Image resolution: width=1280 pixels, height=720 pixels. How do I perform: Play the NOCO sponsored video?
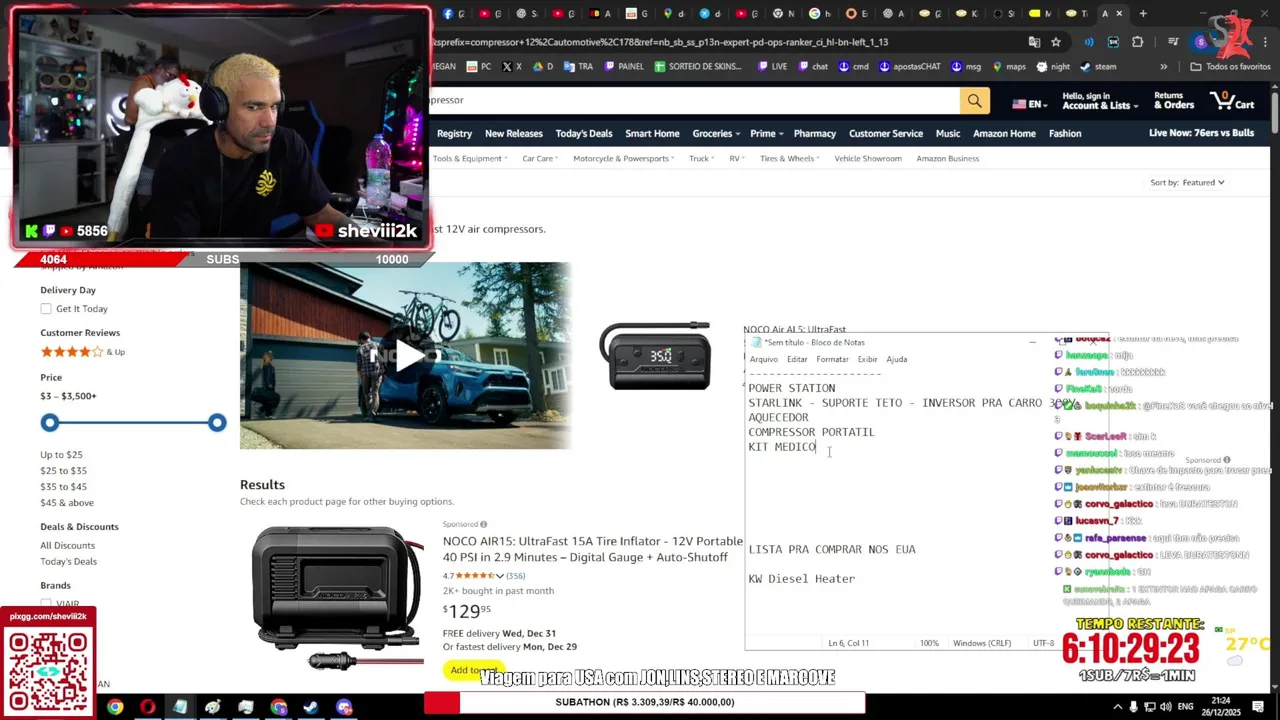(406, 356)
